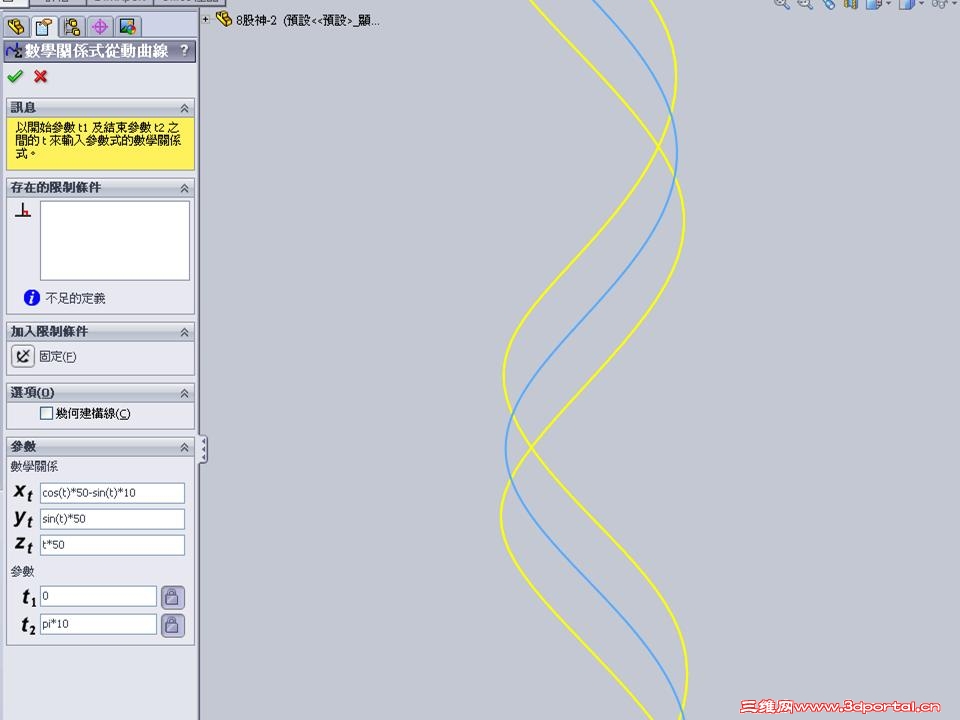The width and height of the screenshot is (960, 720).
Task: Collapse the 參數 section
Action: (184, 448)
